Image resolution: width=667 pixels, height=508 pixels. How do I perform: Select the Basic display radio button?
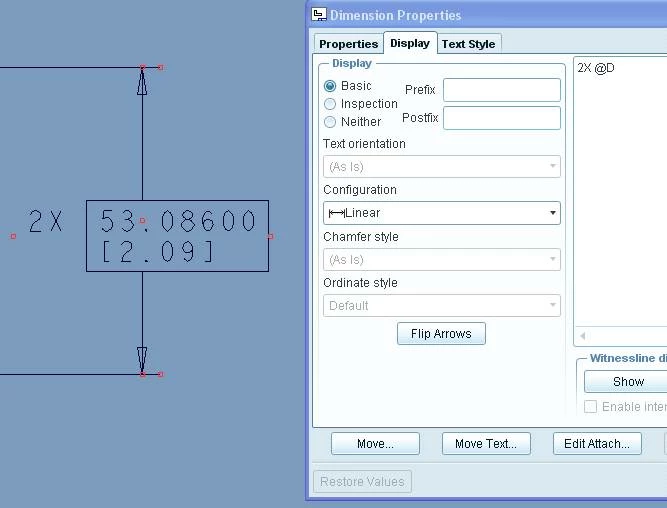pos(330,86)
